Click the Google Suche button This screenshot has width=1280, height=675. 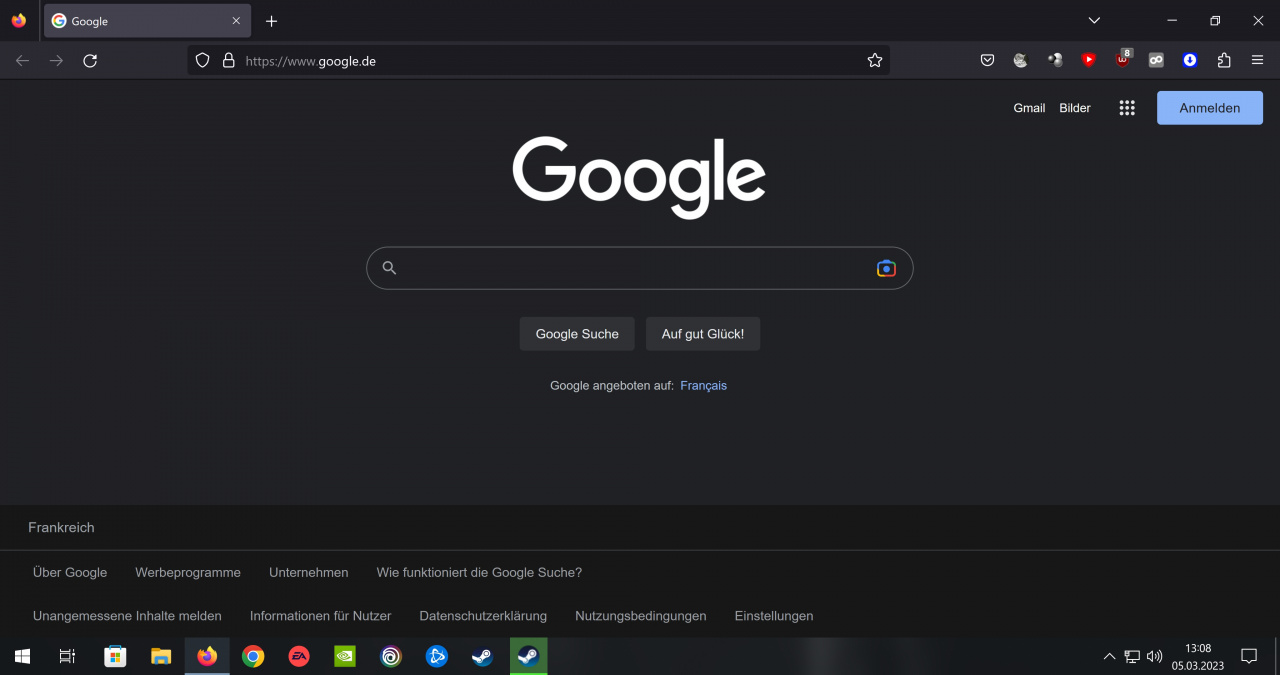coord(577,334)
